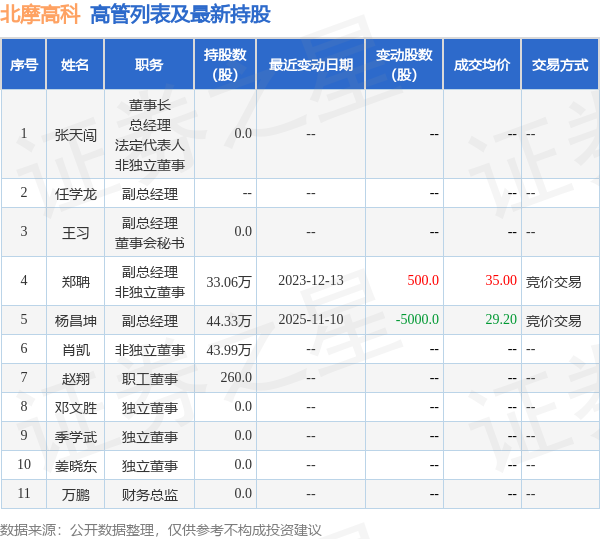Click the 序号 column header

[x=24, y=65]
